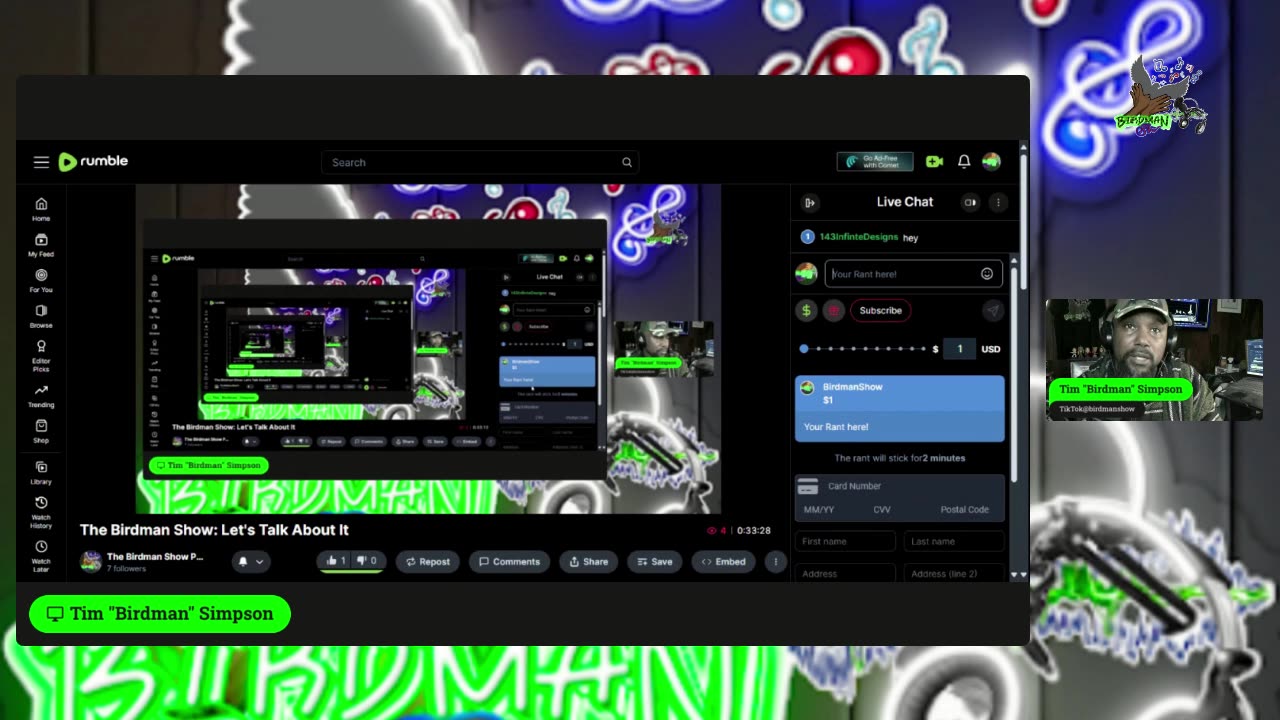The width and height of the screenshot is (1280, 720).
Task: Focus the MM/YY expiry field
Action: pos(819,510)
